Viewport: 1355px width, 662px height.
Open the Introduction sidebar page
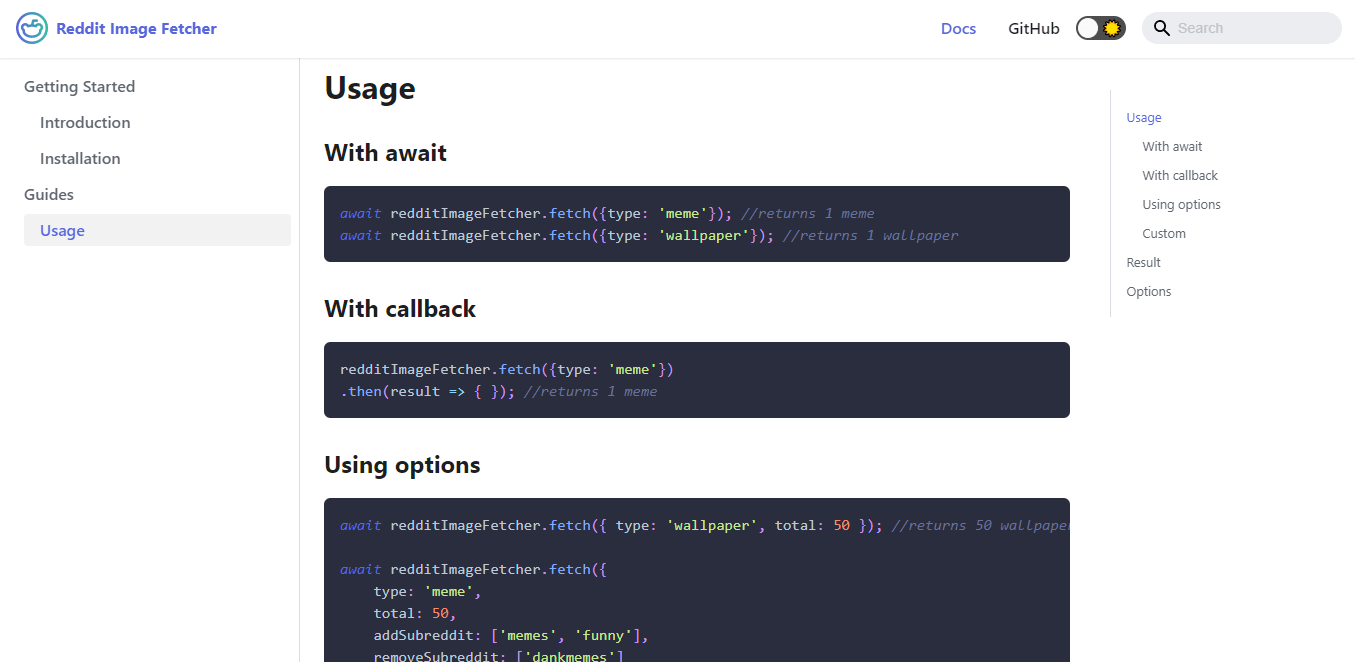tap(85, 123)
